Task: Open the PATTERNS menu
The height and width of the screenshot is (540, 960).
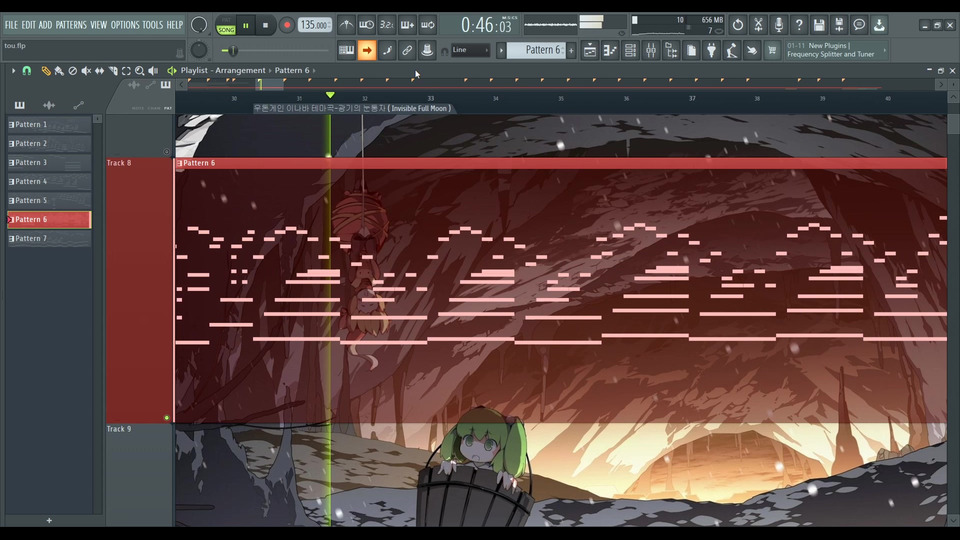Action: click(71, 25)
